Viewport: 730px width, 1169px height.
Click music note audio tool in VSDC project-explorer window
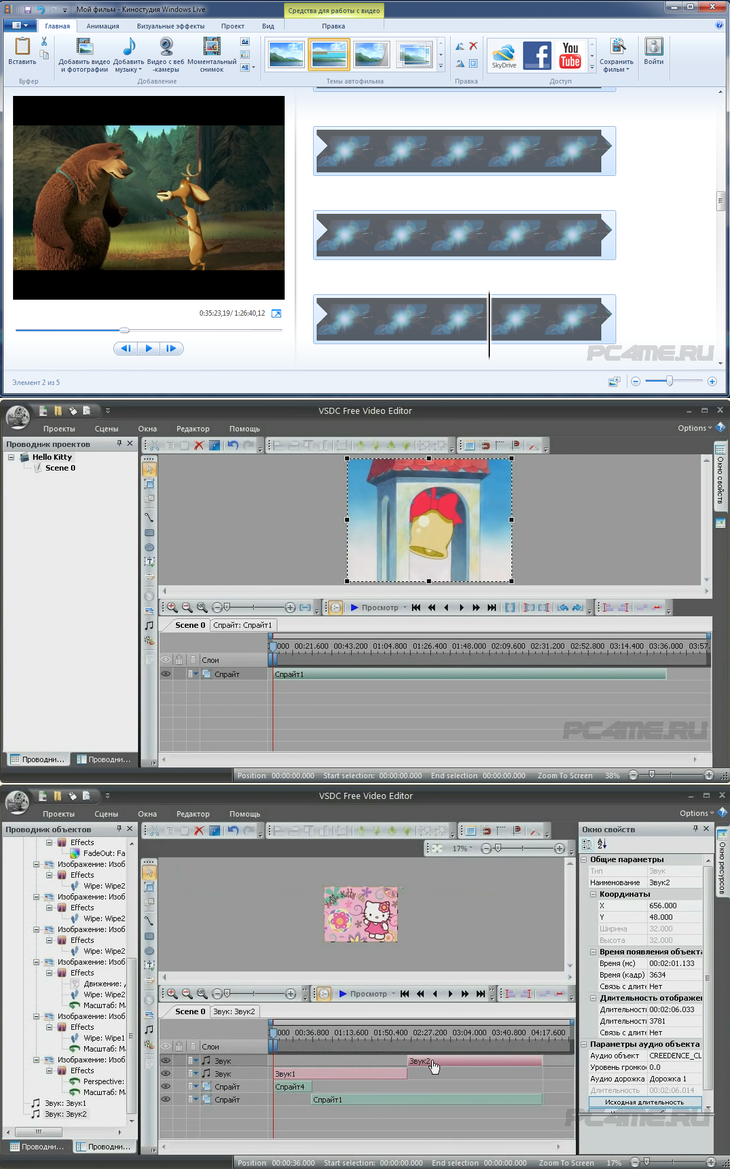149,625
